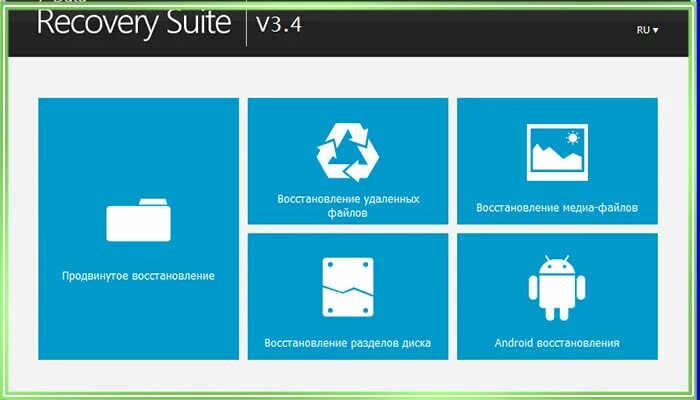Screen dimensions: 700x400
Task: Select the 'Восстановление разделов диска' label
Action: [x=348, y=343]
